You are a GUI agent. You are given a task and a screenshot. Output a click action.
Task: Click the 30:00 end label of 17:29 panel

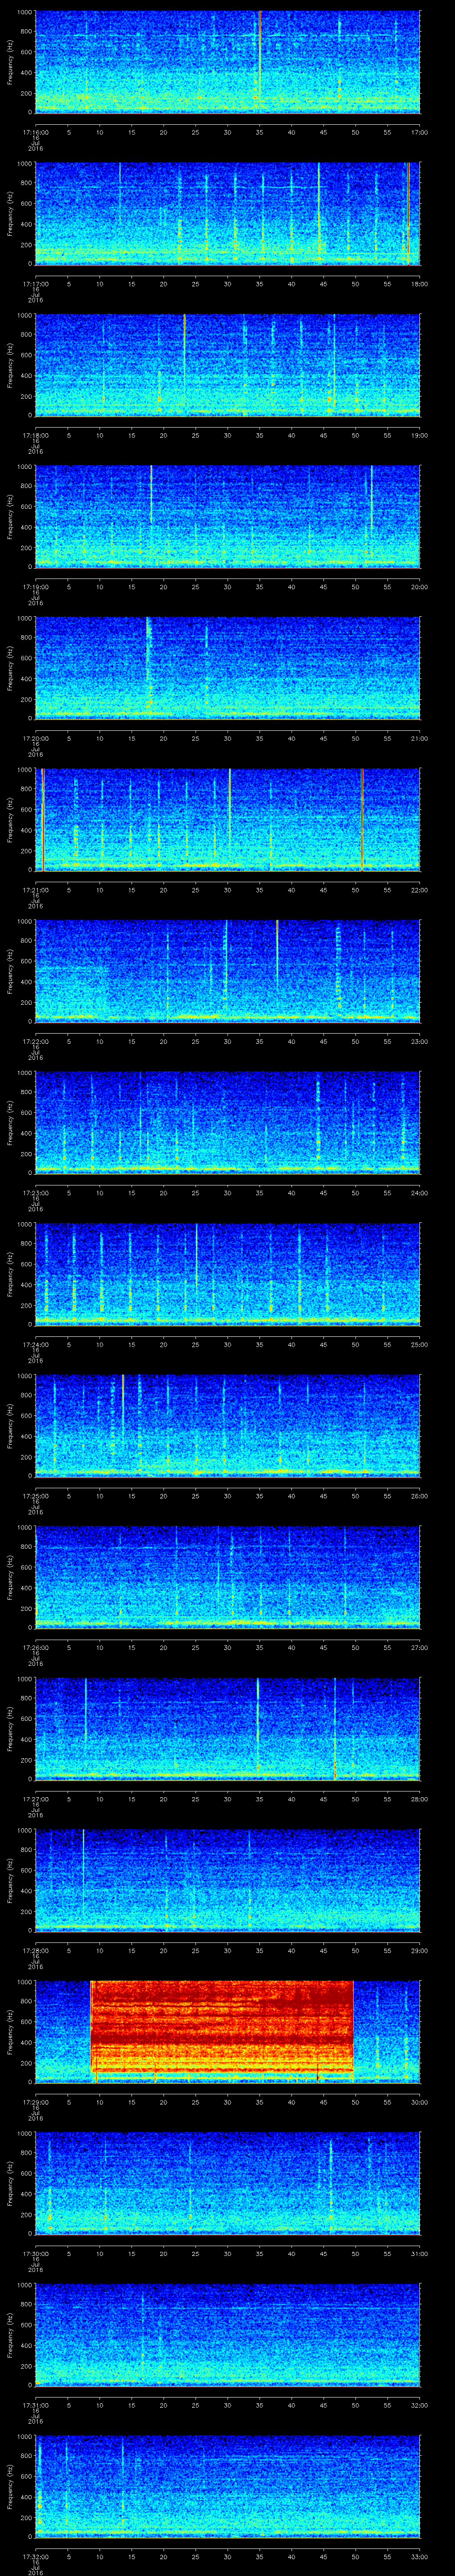pos(419,2102)
